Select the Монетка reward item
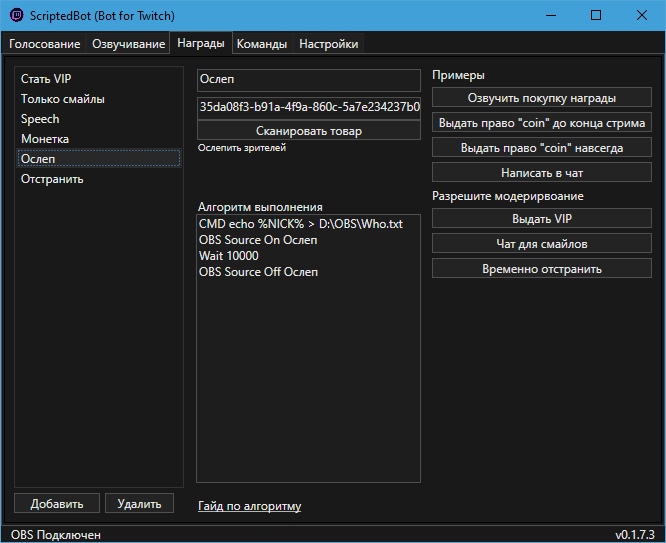This screenshot has width=666, height=543. 99,139
